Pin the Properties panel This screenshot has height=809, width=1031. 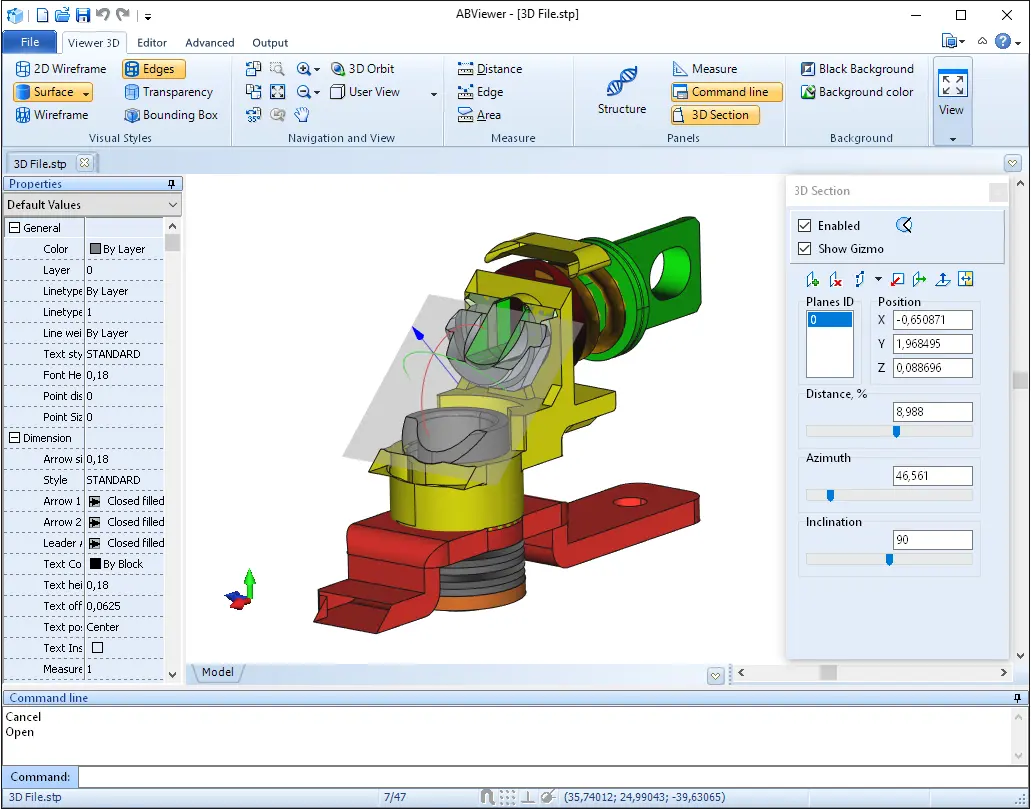172,184
